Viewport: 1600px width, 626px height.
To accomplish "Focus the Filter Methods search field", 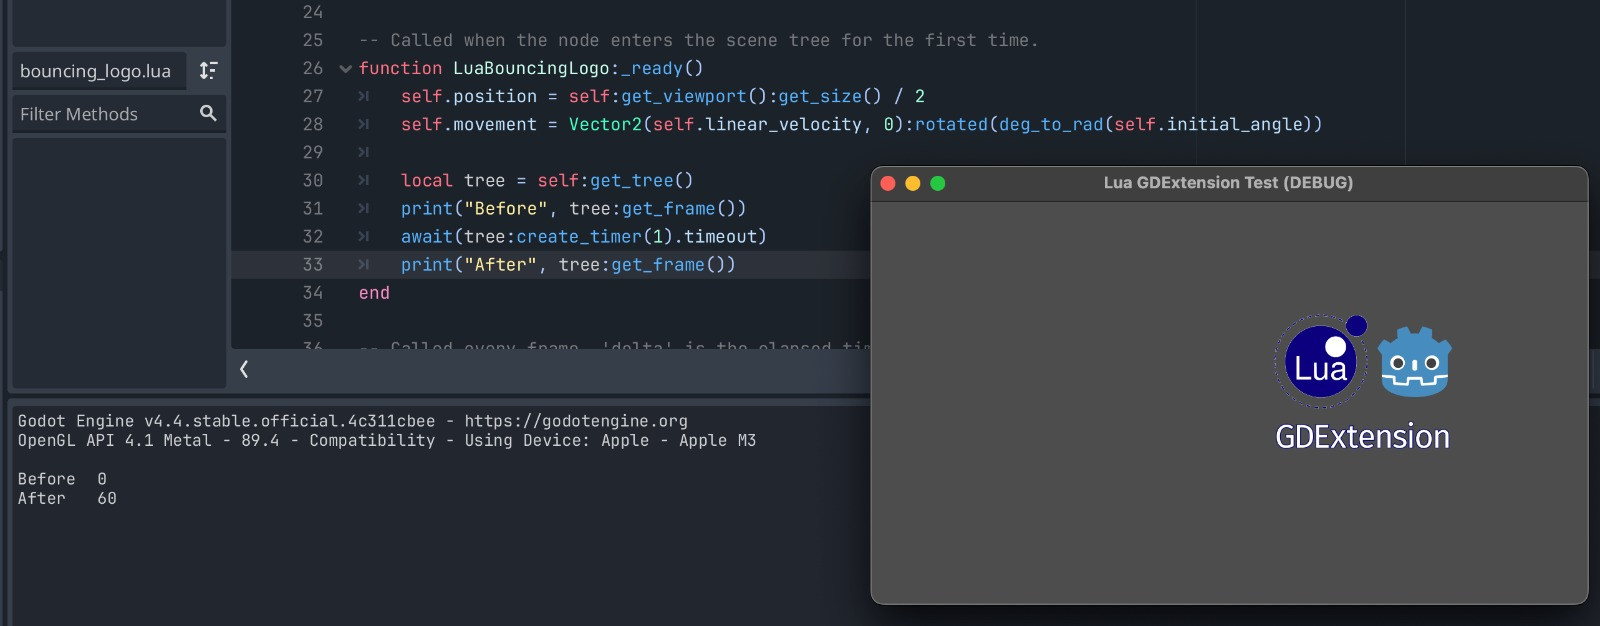I will point(118,114).
